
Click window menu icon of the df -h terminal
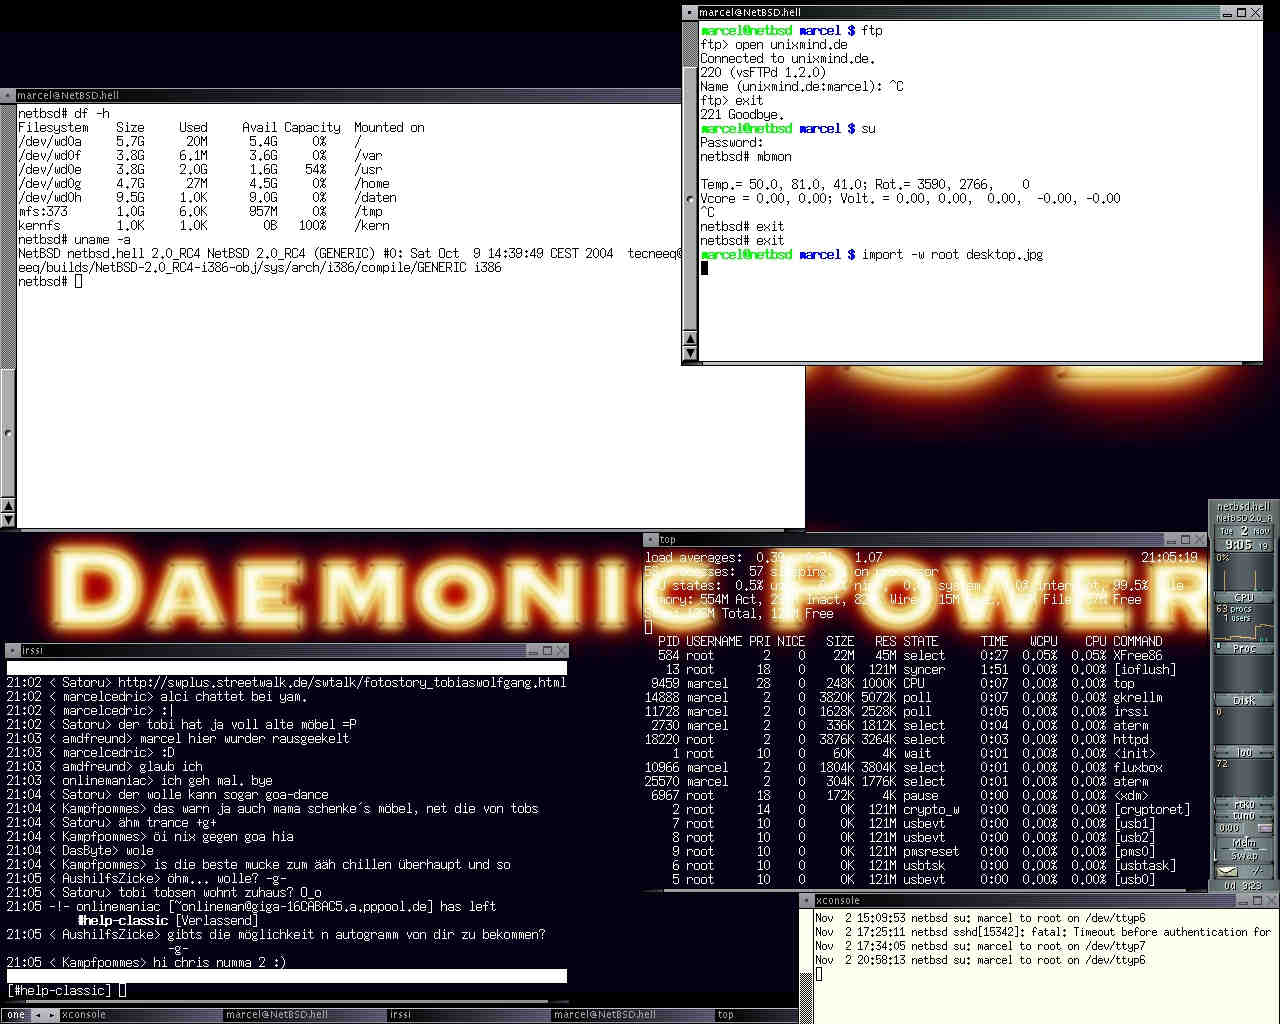(x=8, y=95)
